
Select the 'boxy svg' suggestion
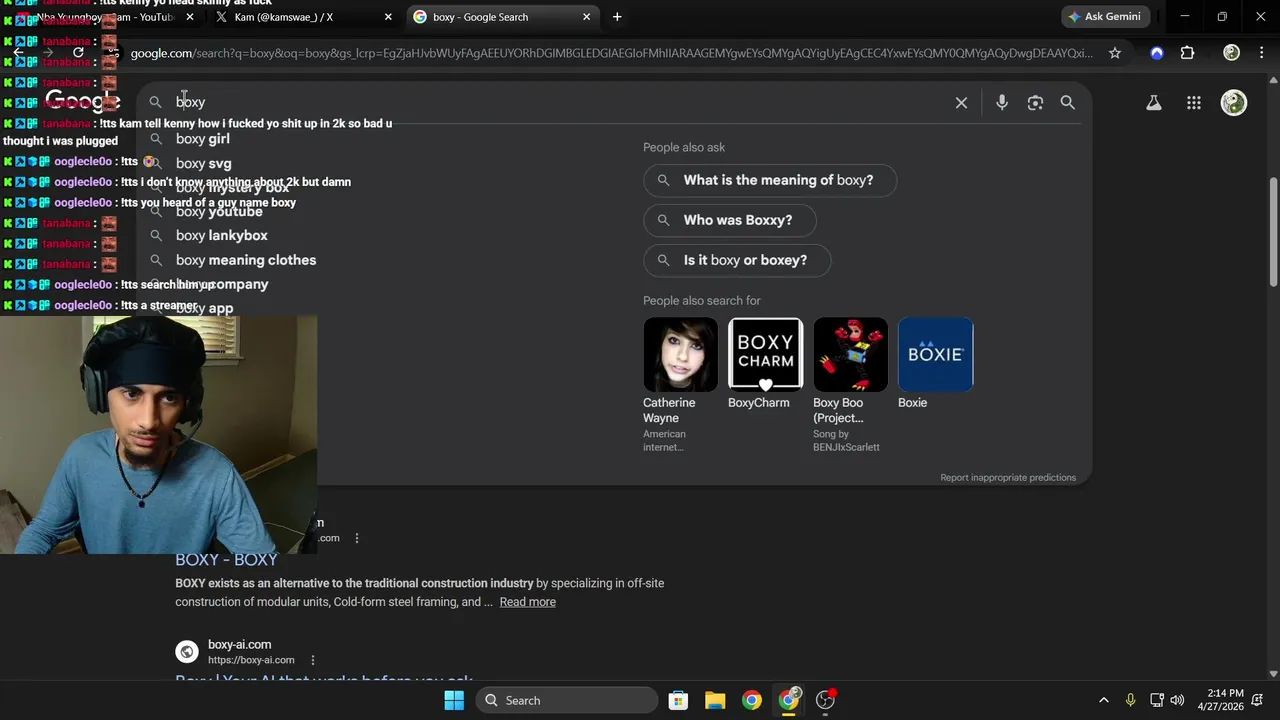coord(204,163)
